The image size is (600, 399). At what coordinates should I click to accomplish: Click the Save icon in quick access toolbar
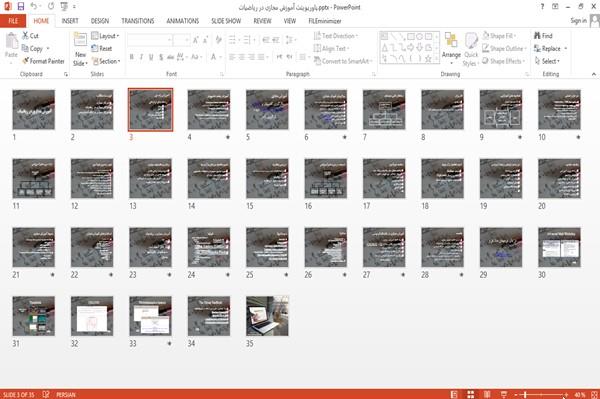tap(21, 6)
